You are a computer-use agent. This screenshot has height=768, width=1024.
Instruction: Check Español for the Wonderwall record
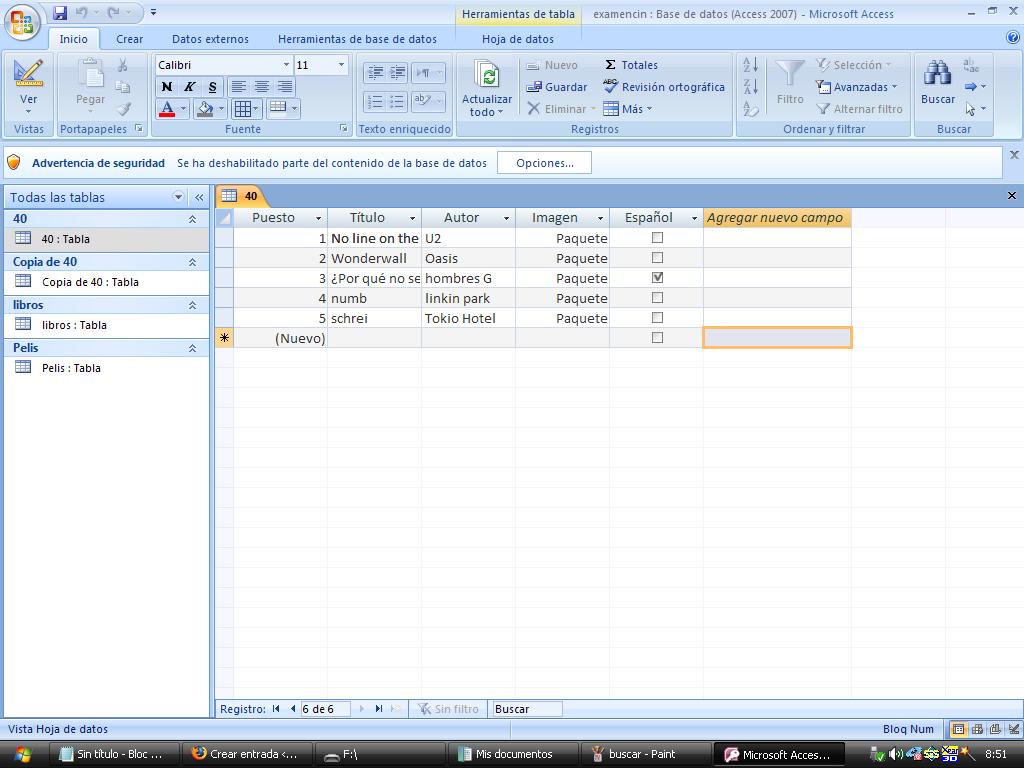pyautogui.click(x=657, y=258)
